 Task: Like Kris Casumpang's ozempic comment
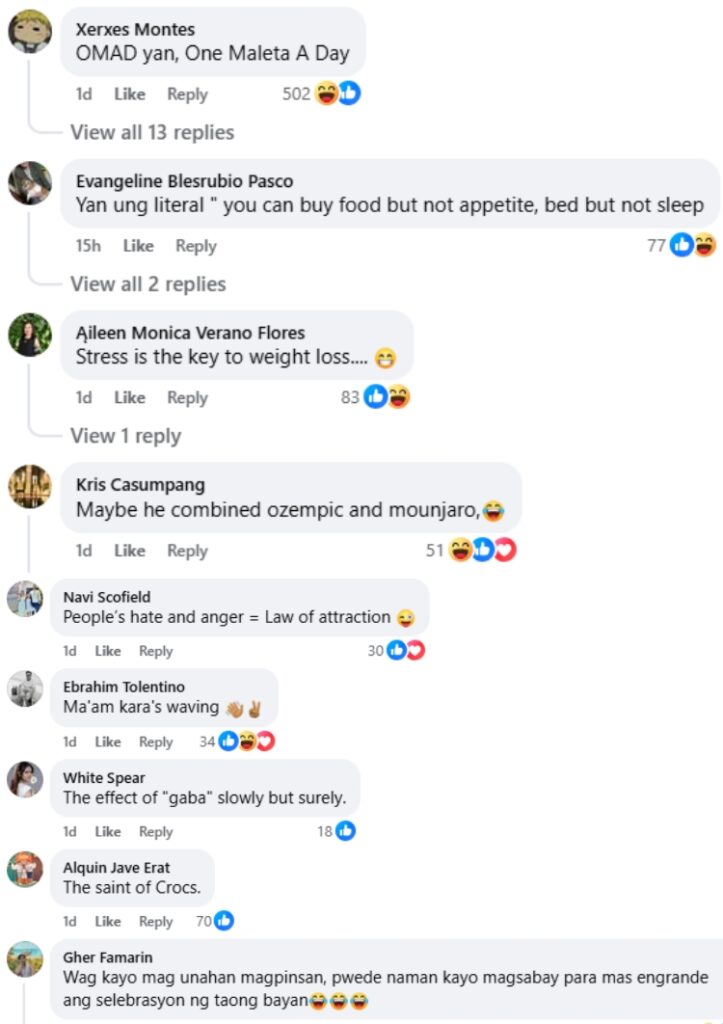coord(129,550)
